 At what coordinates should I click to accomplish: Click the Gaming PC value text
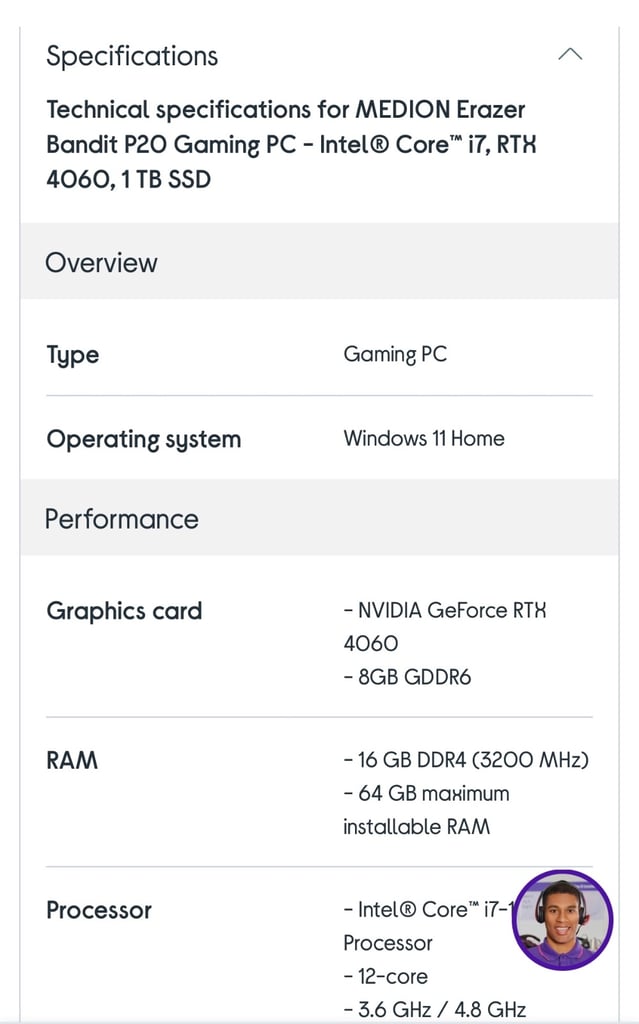395,354
